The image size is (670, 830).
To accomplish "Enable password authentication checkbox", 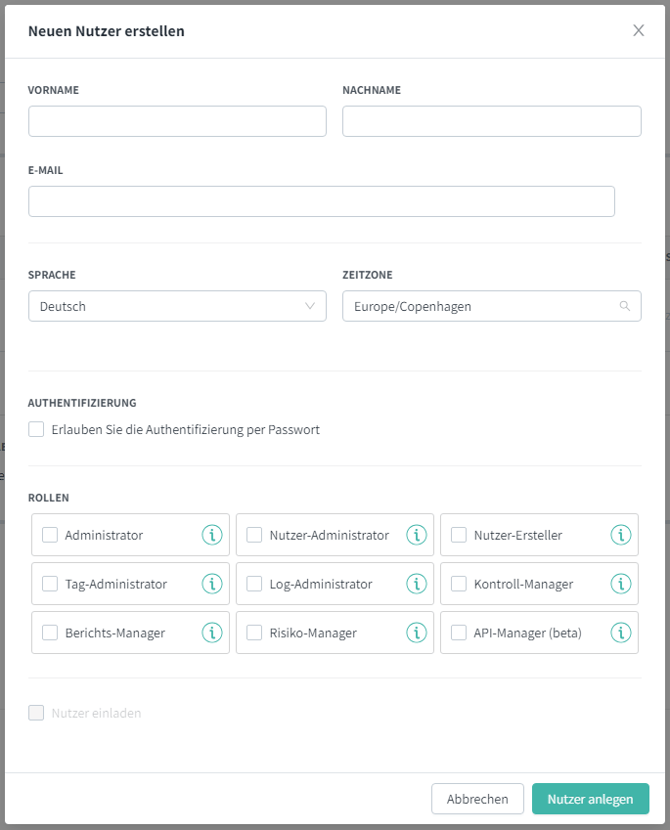I will coord(36,429).
